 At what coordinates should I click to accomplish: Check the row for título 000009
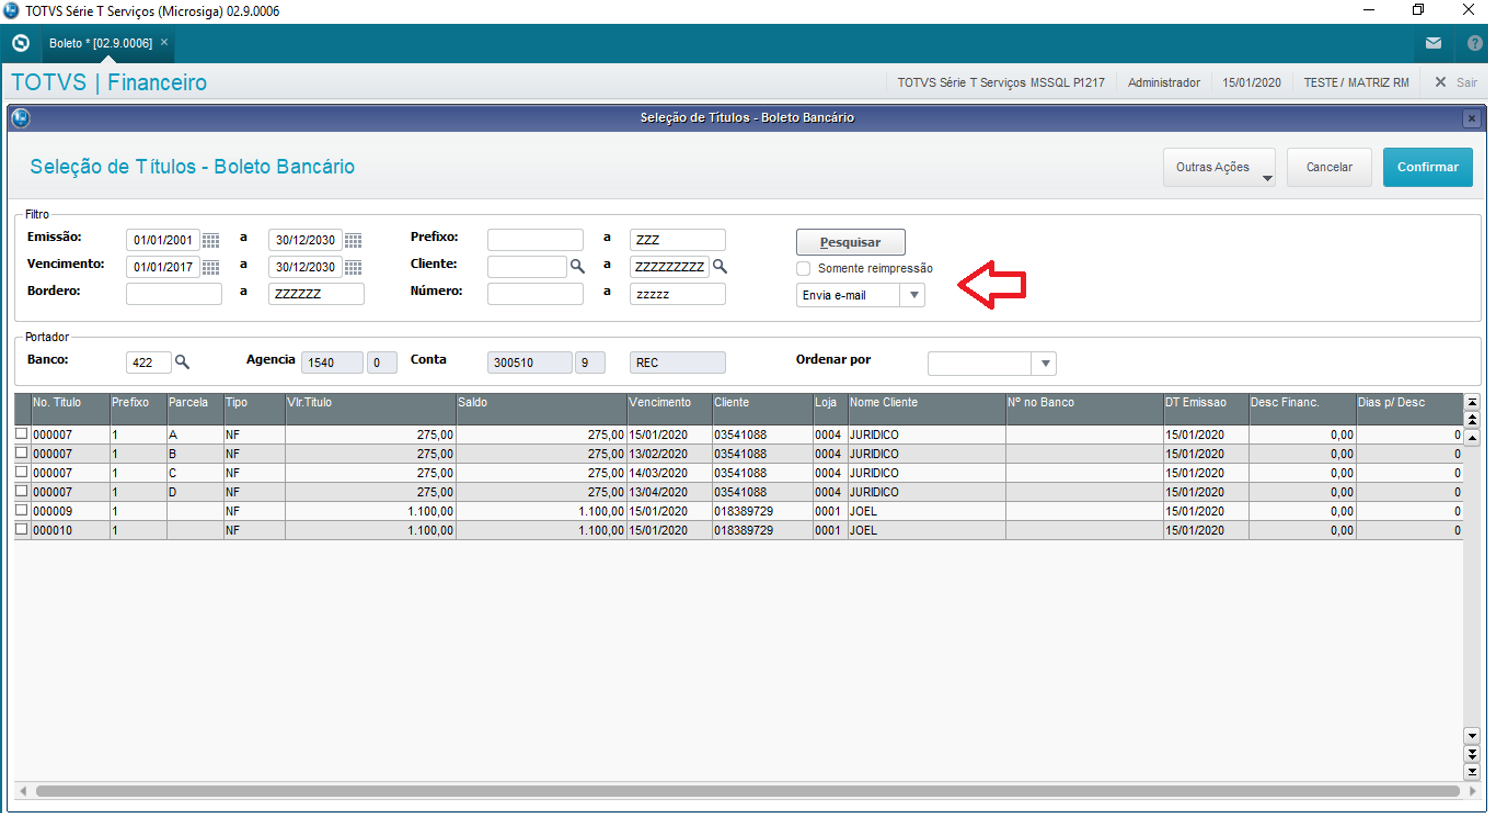(x=22, y=510)
